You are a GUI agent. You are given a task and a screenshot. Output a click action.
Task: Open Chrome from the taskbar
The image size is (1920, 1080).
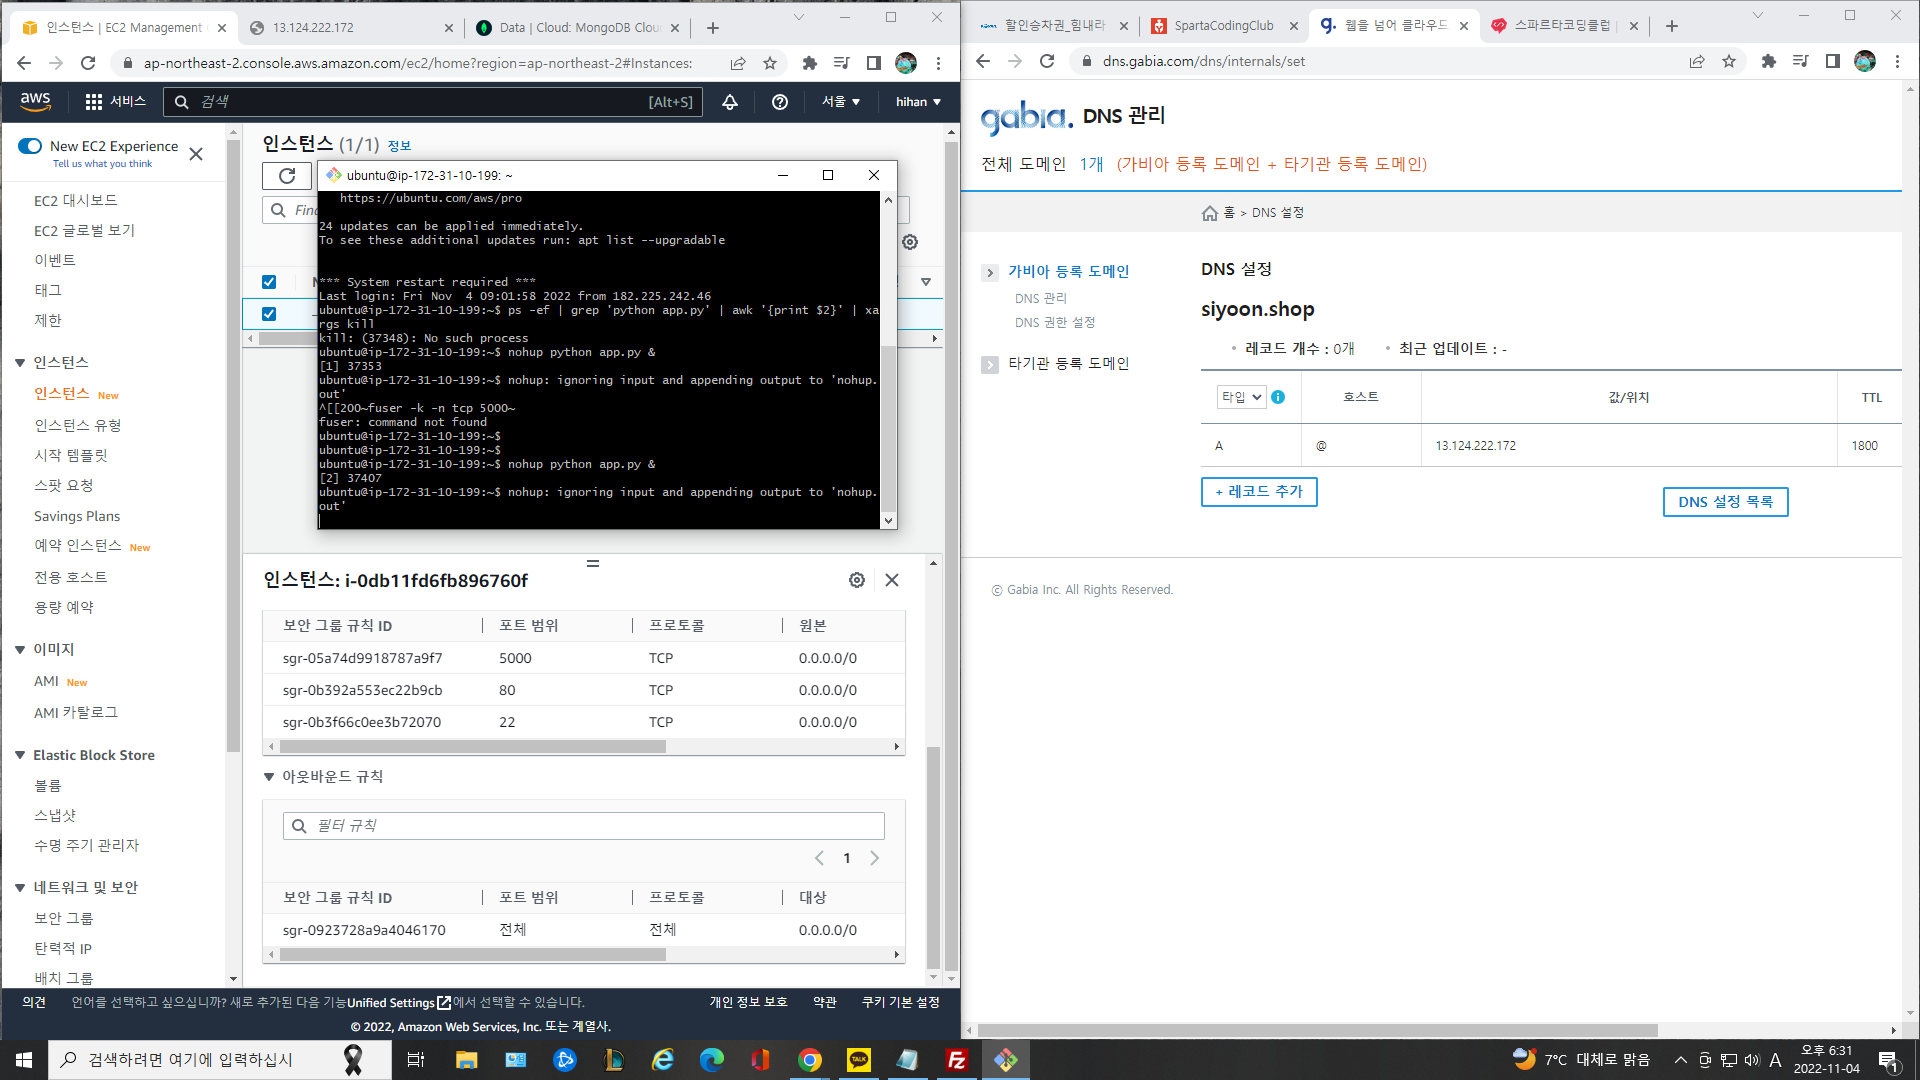point(810,1060)
